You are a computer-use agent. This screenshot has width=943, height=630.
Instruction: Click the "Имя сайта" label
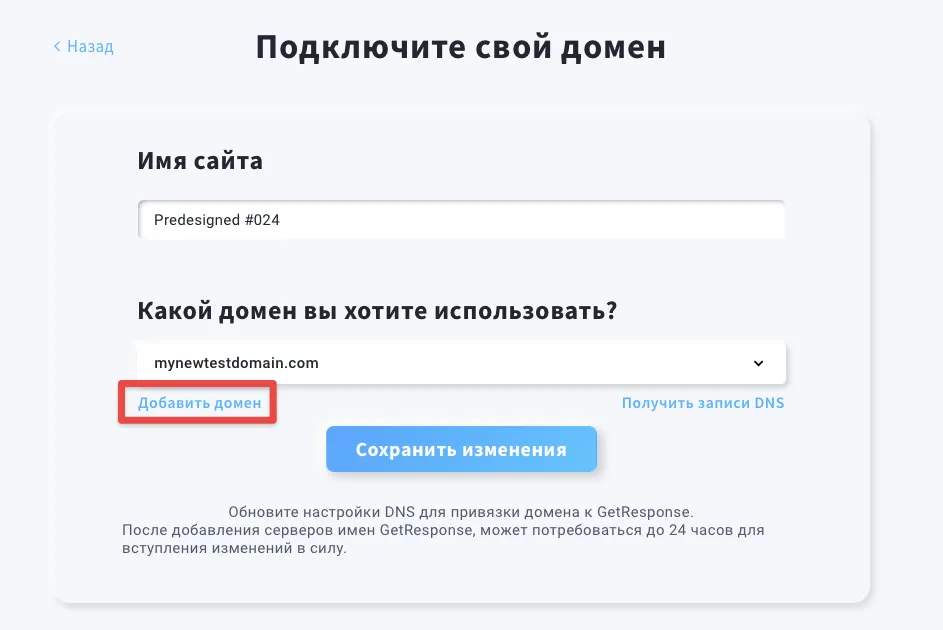[x=200, y=161]
